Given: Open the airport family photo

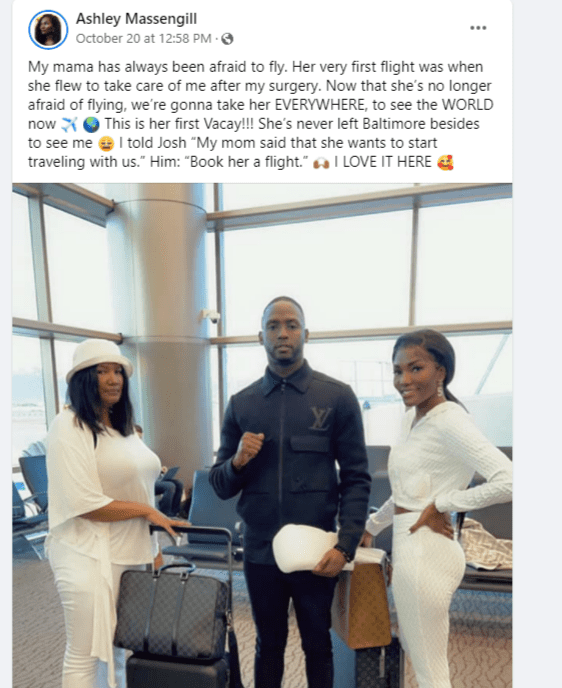Looking at the screenshot, I should coord(262,435).
